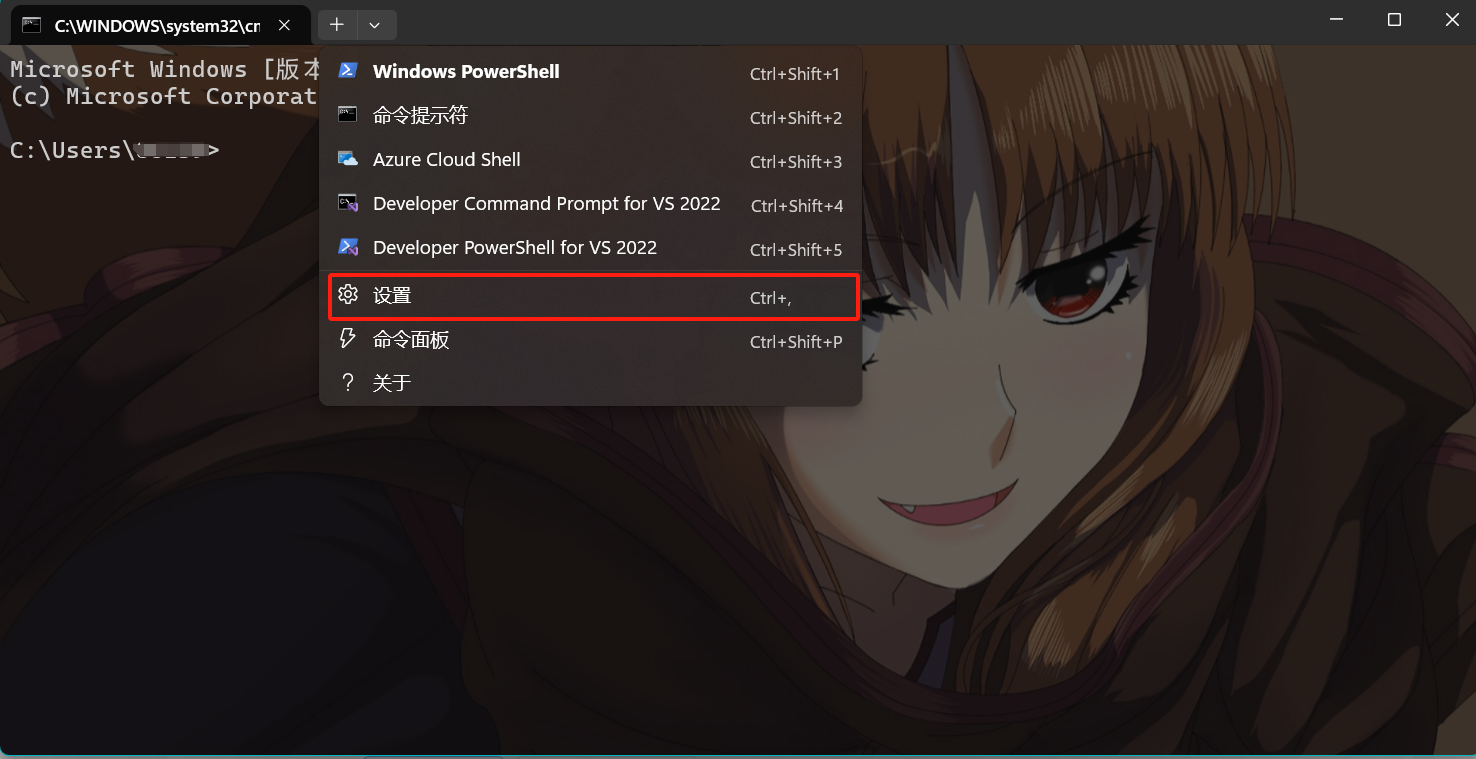Click the 命令提示符 console icon

point(348,114)
